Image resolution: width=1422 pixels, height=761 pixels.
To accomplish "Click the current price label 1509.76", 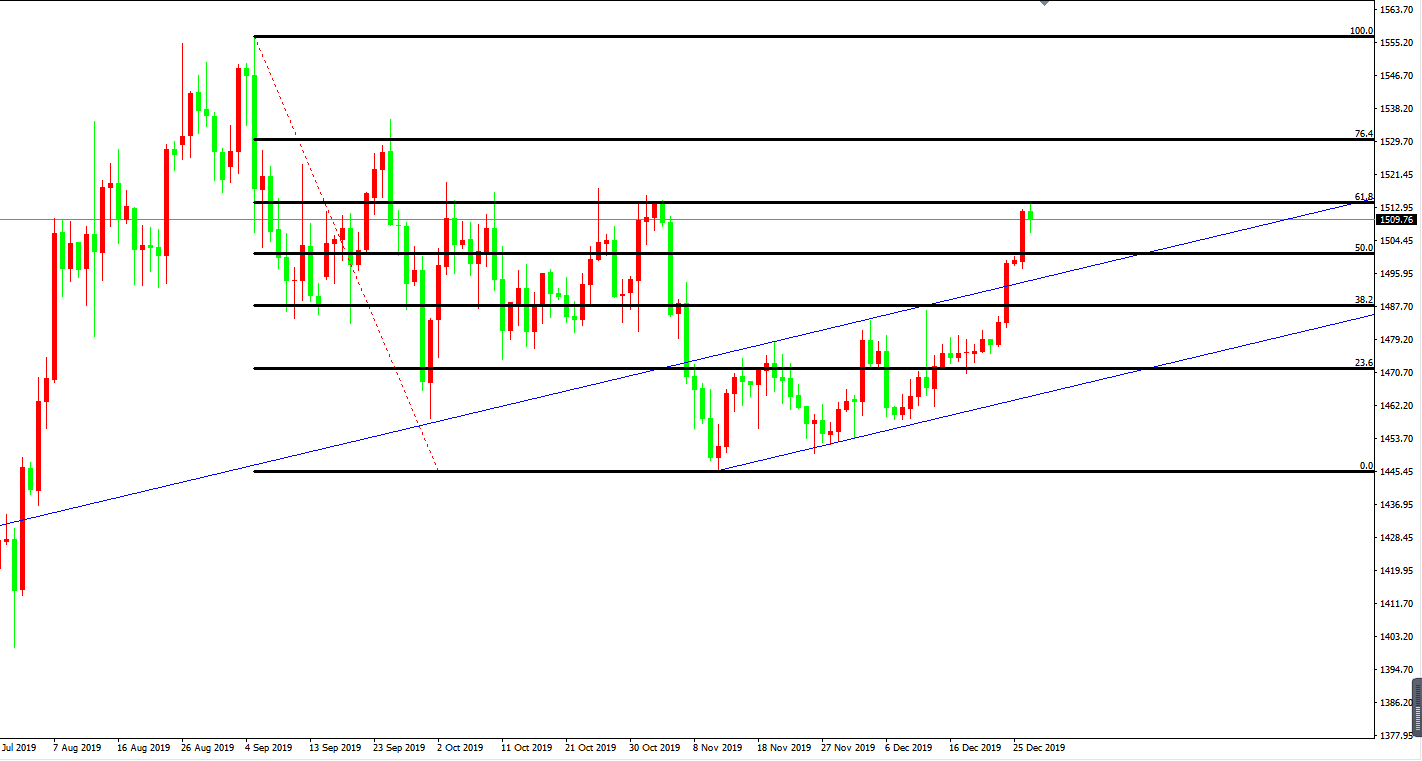I will 1395,220.
